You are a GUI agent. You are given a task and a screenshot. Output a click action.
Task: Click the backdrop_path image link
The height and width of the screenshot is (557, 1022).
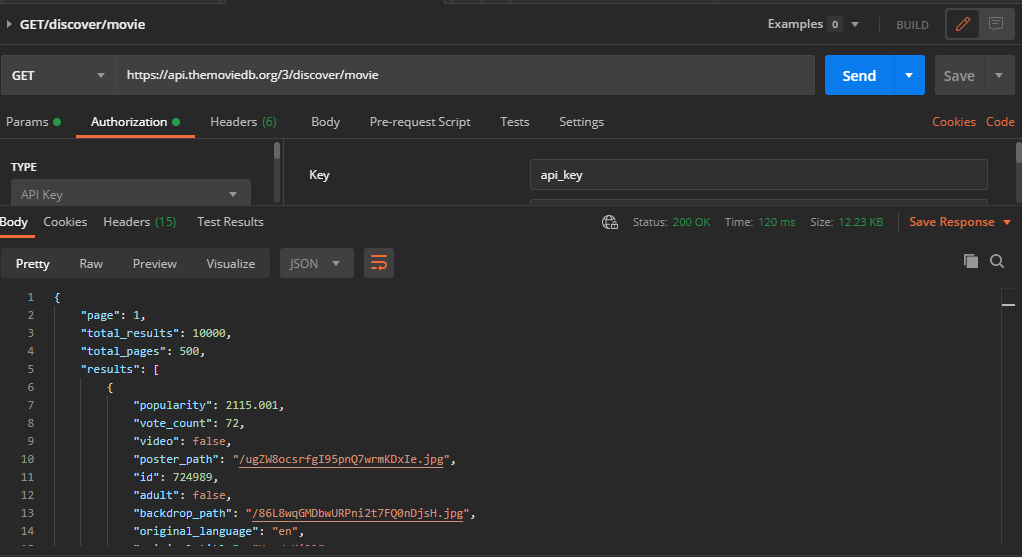click(358, 513)
